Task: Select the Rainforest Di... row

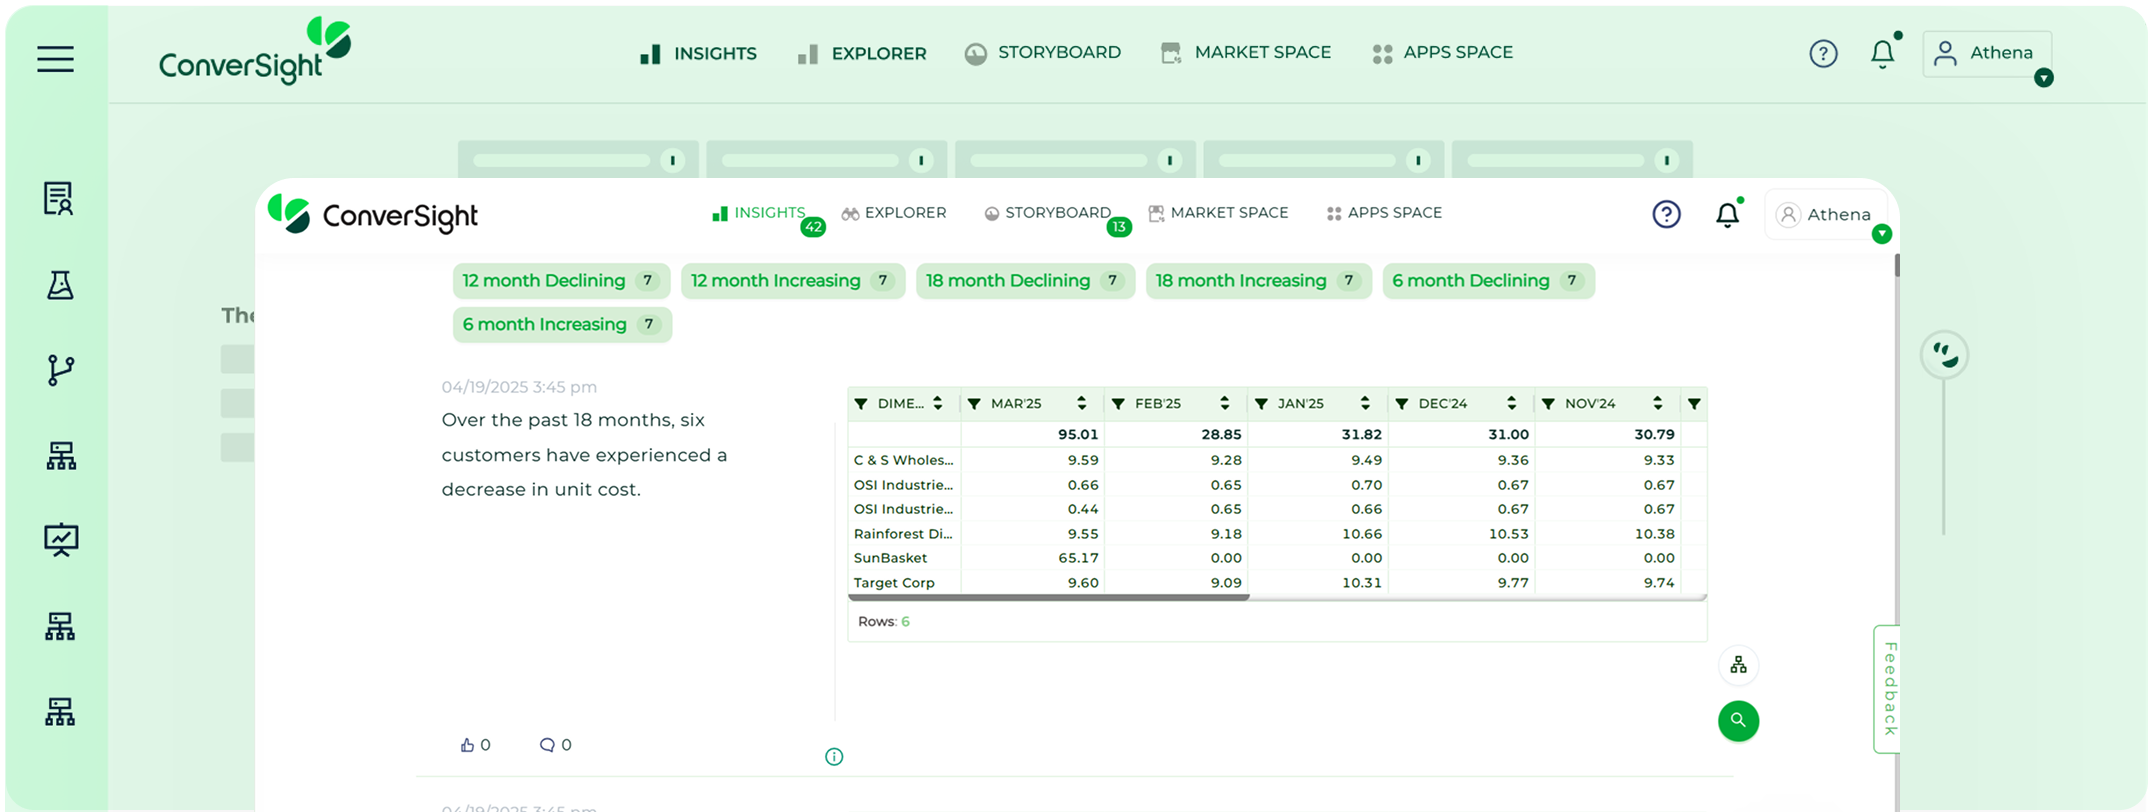Action: [1276, 534]
